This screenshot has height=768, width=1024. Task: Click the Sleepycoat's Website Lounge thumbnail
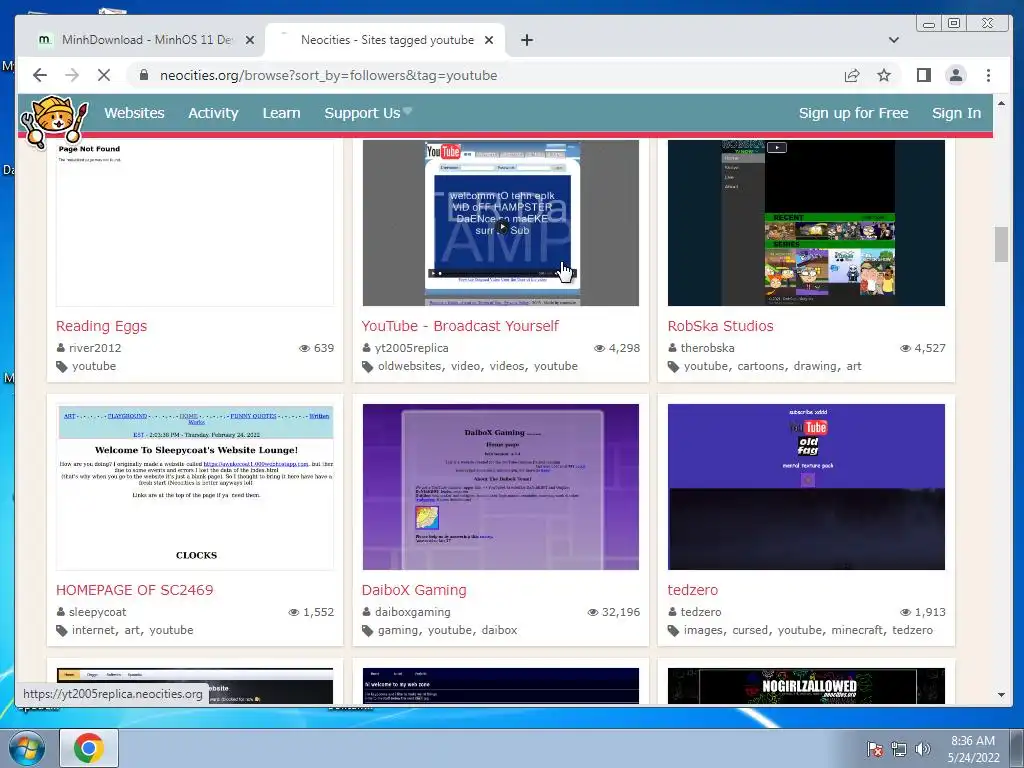195,487
